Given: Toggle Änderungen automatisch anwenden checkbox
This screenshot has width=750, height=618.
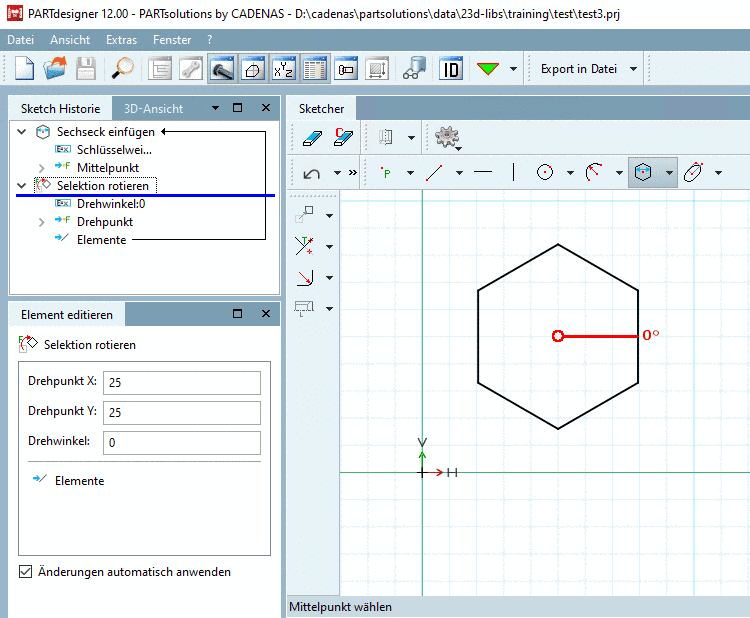Looking at the screenshot, I should coord(25,572).
